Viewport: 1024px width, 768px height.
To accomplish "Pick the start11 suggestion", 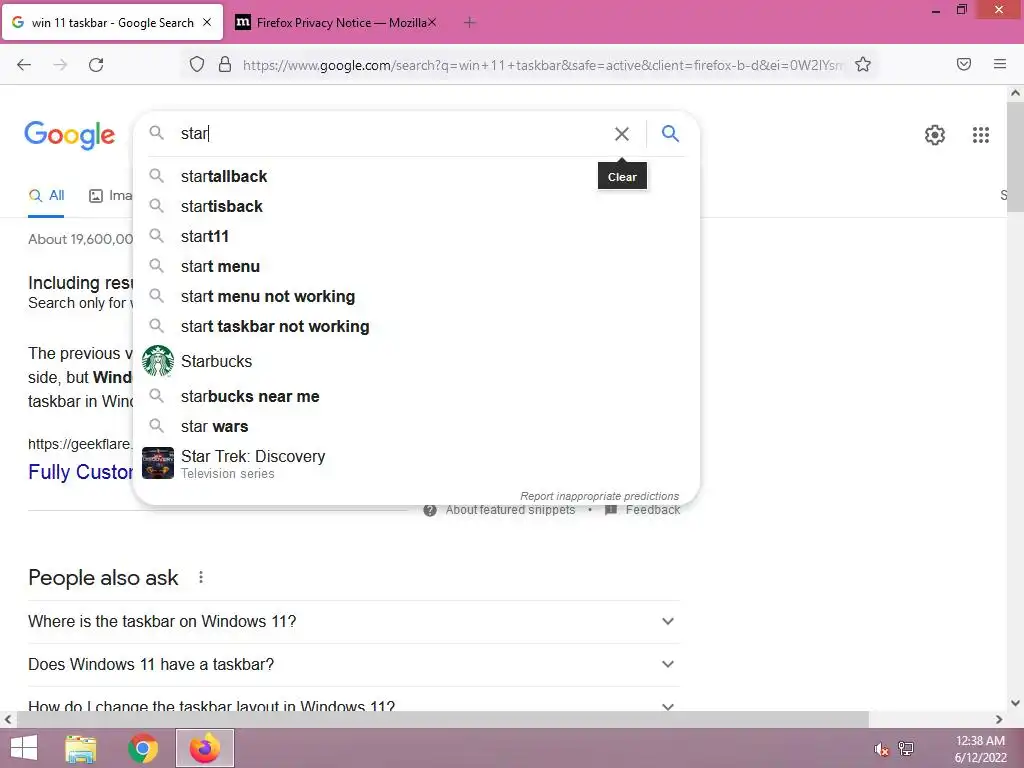I will coord(416,236).
